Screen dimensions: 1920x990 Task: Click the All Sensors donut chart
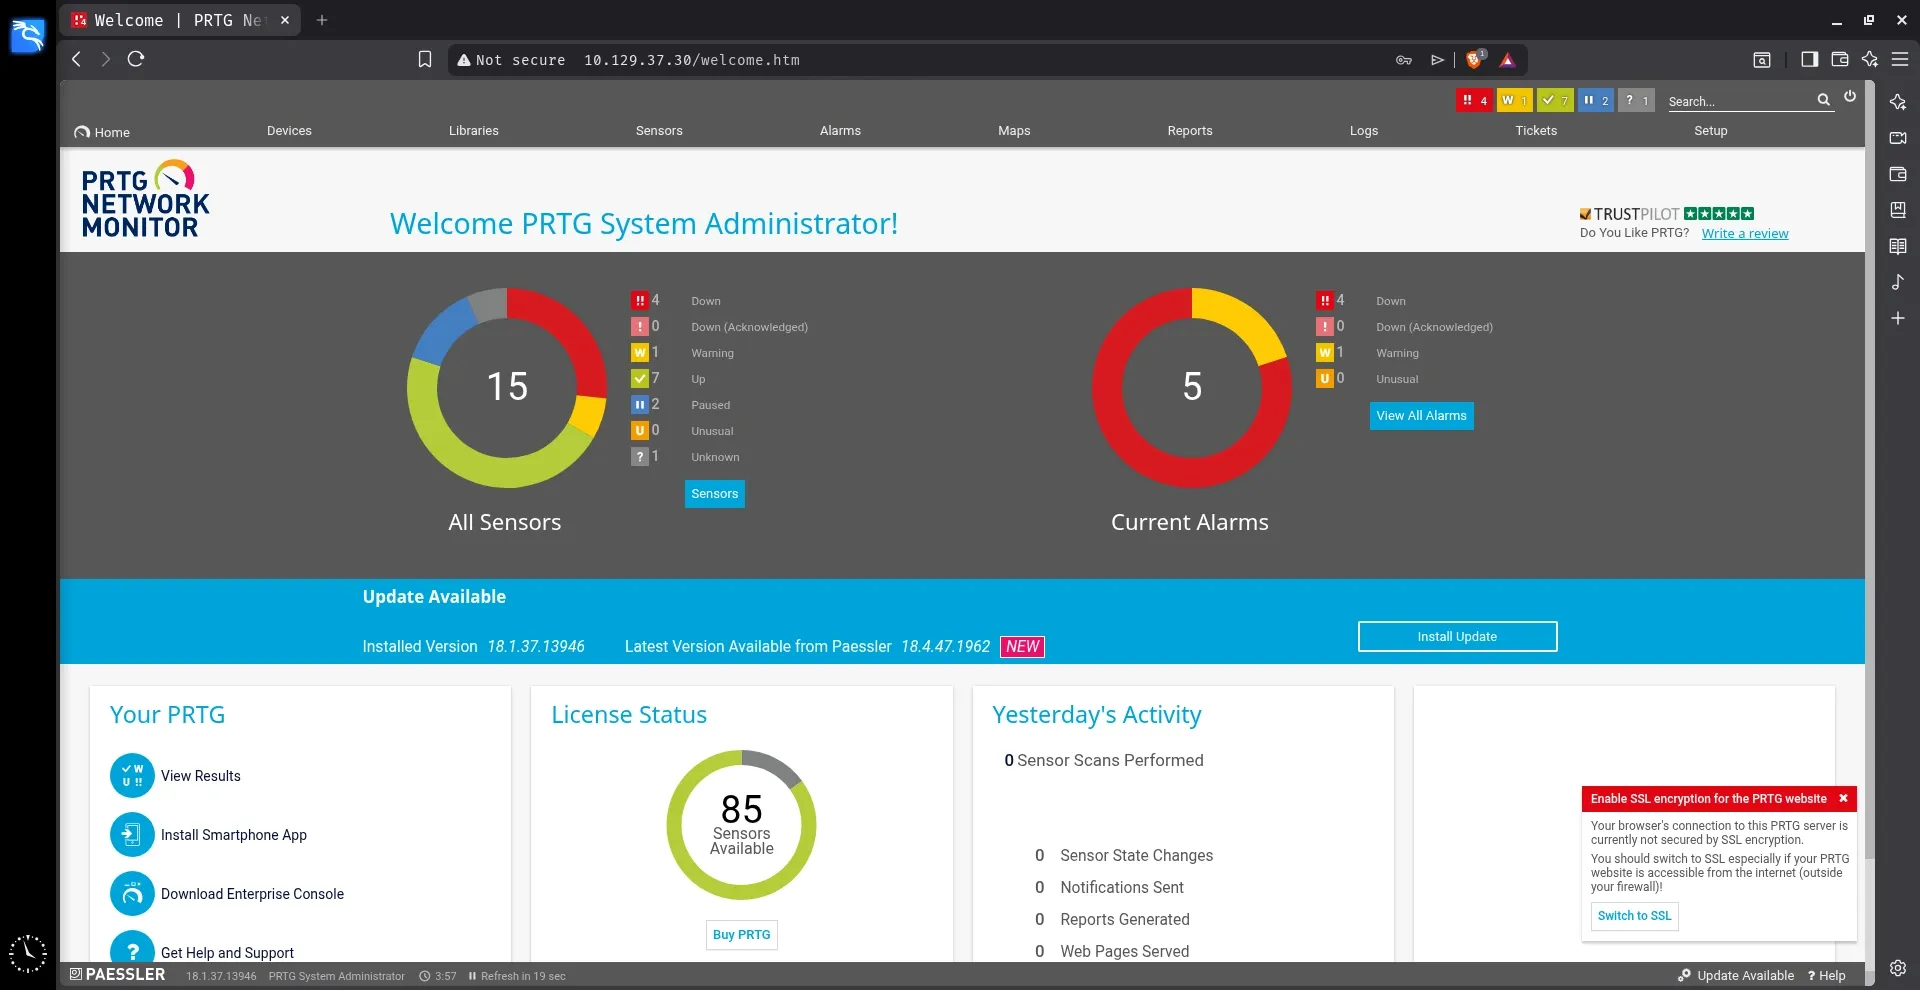pyautogui.click(x=507, y=388)
